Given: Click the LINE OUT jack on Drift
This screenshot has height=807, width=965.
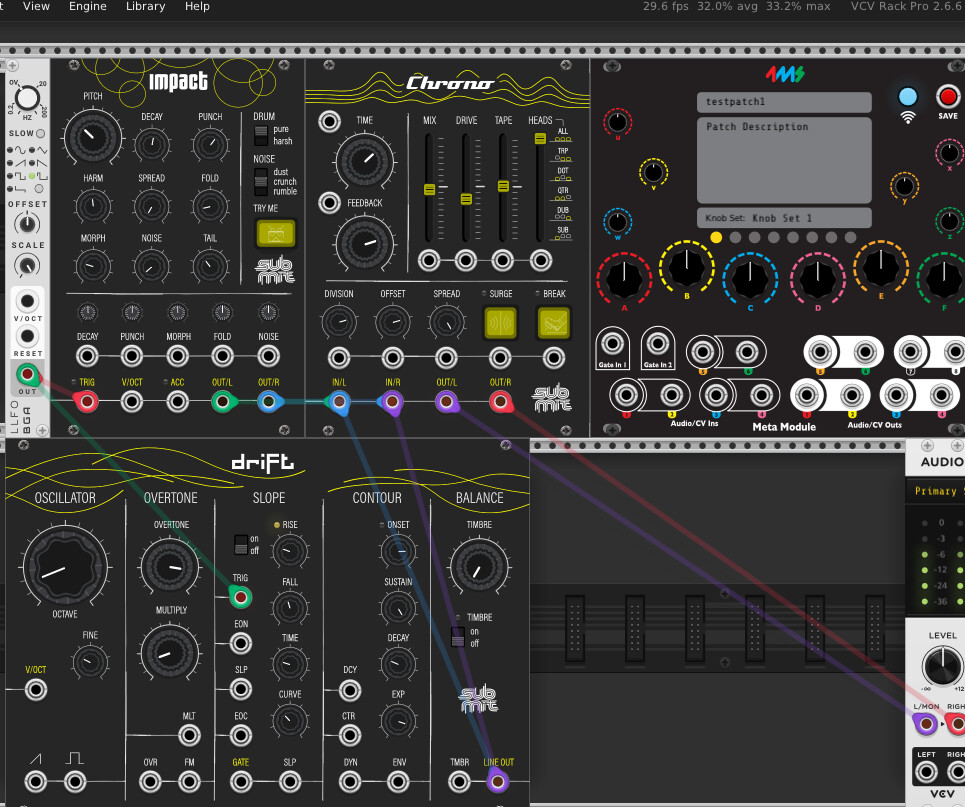Looking at the screenshot, I should tap(497, 782).
